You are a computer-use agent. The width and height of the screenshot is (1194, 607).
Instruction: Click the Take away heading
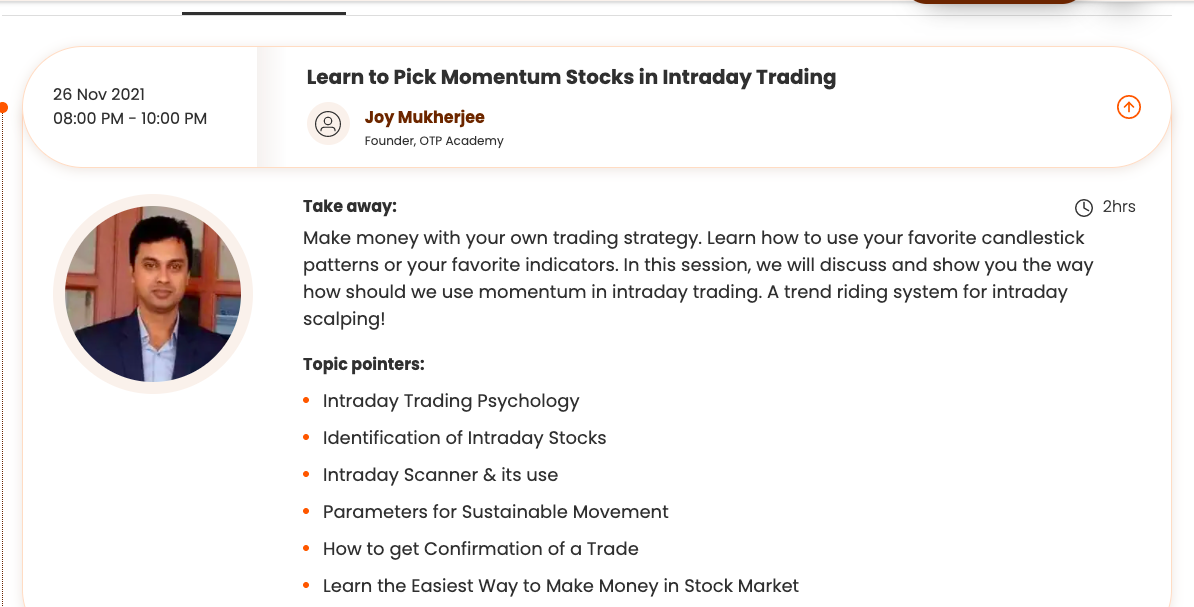point(350,206)
